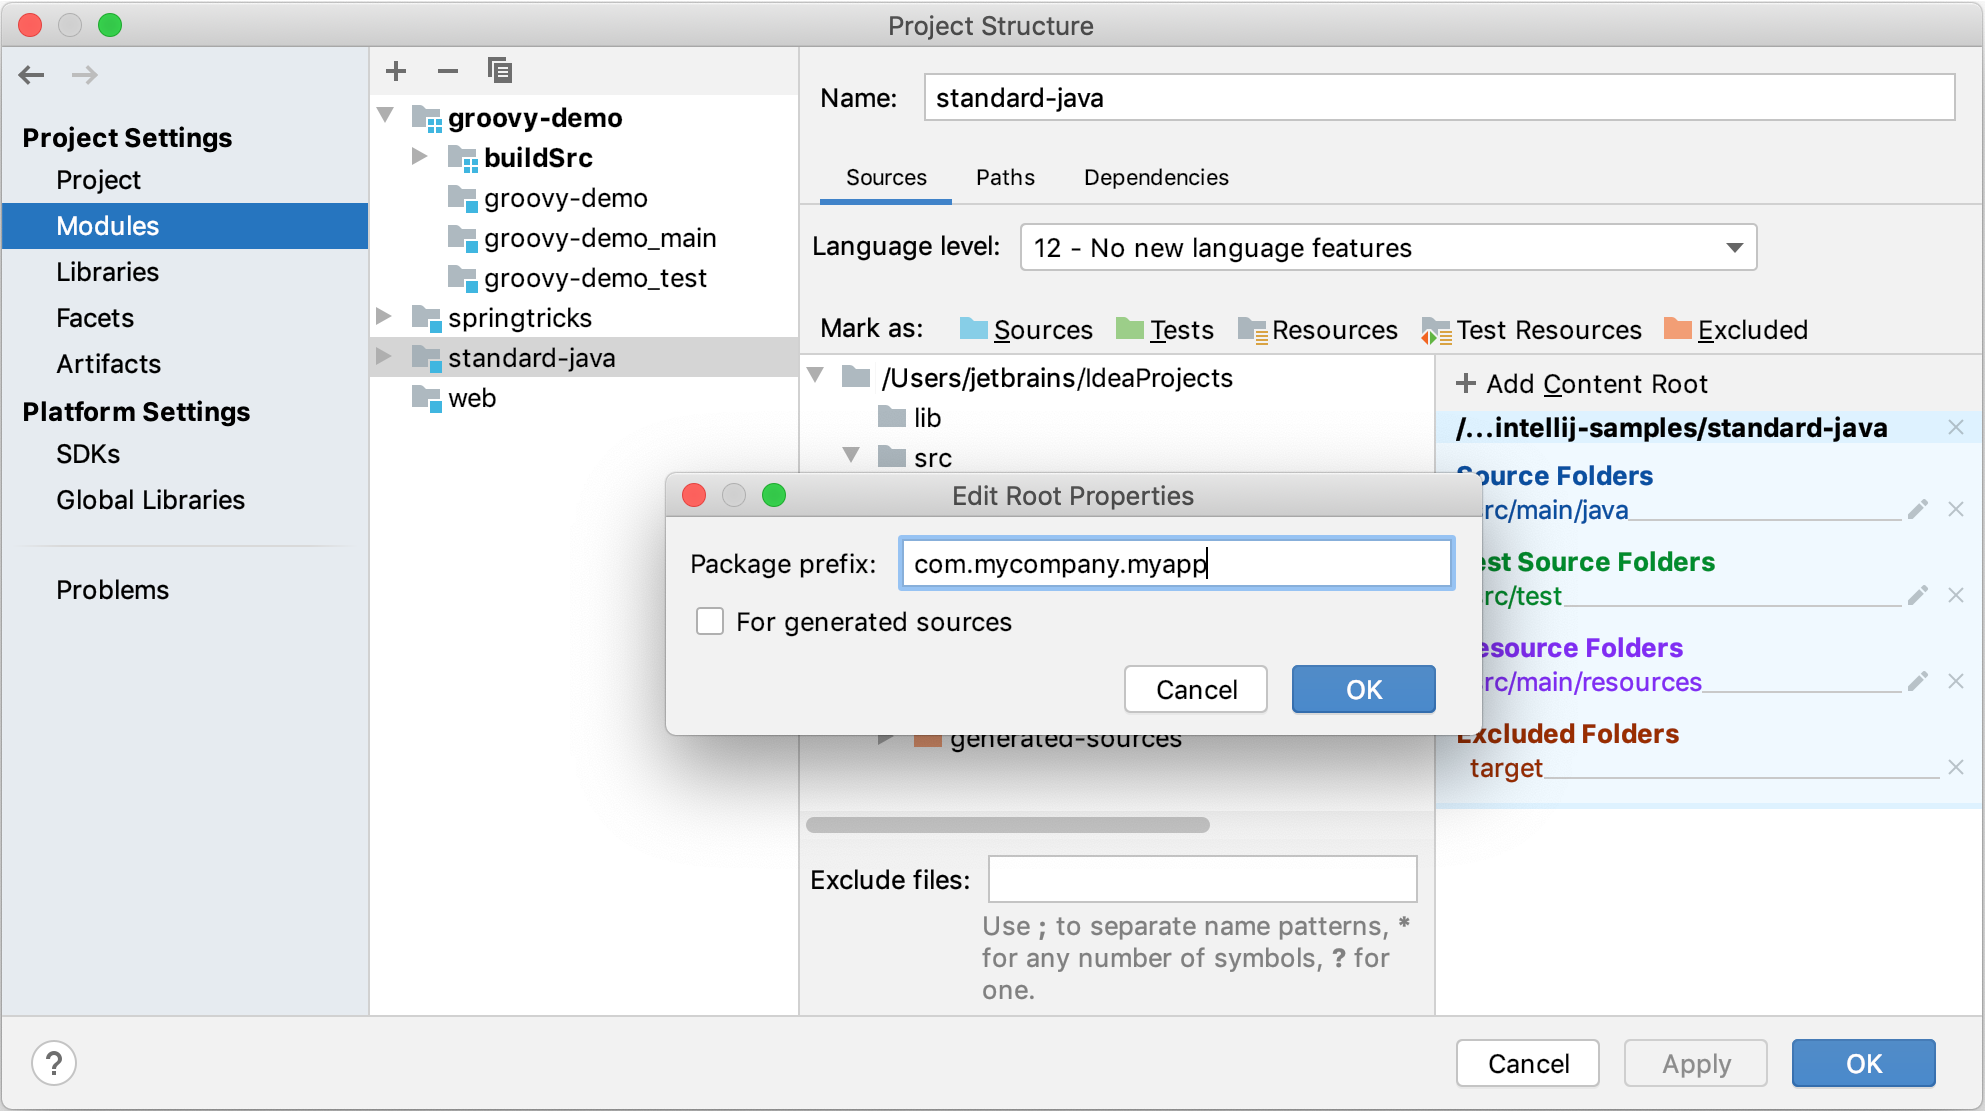Click edit icon for src/main/resources folder
1986x1114 pixels.
tap(1918, 680)
